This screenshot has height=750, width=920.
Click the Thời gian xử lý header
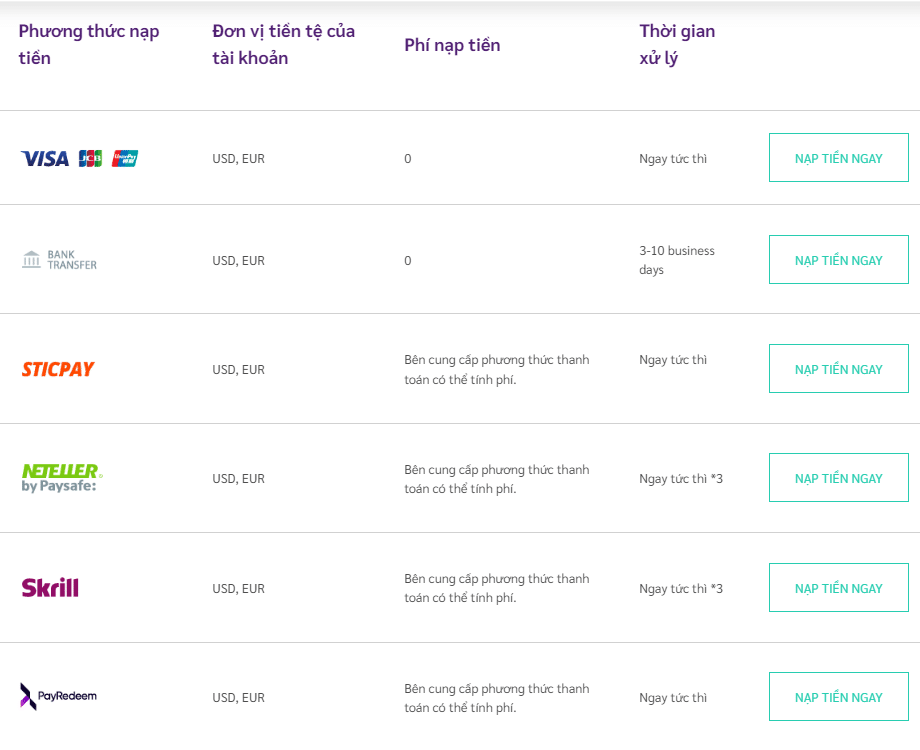(677, 45)
